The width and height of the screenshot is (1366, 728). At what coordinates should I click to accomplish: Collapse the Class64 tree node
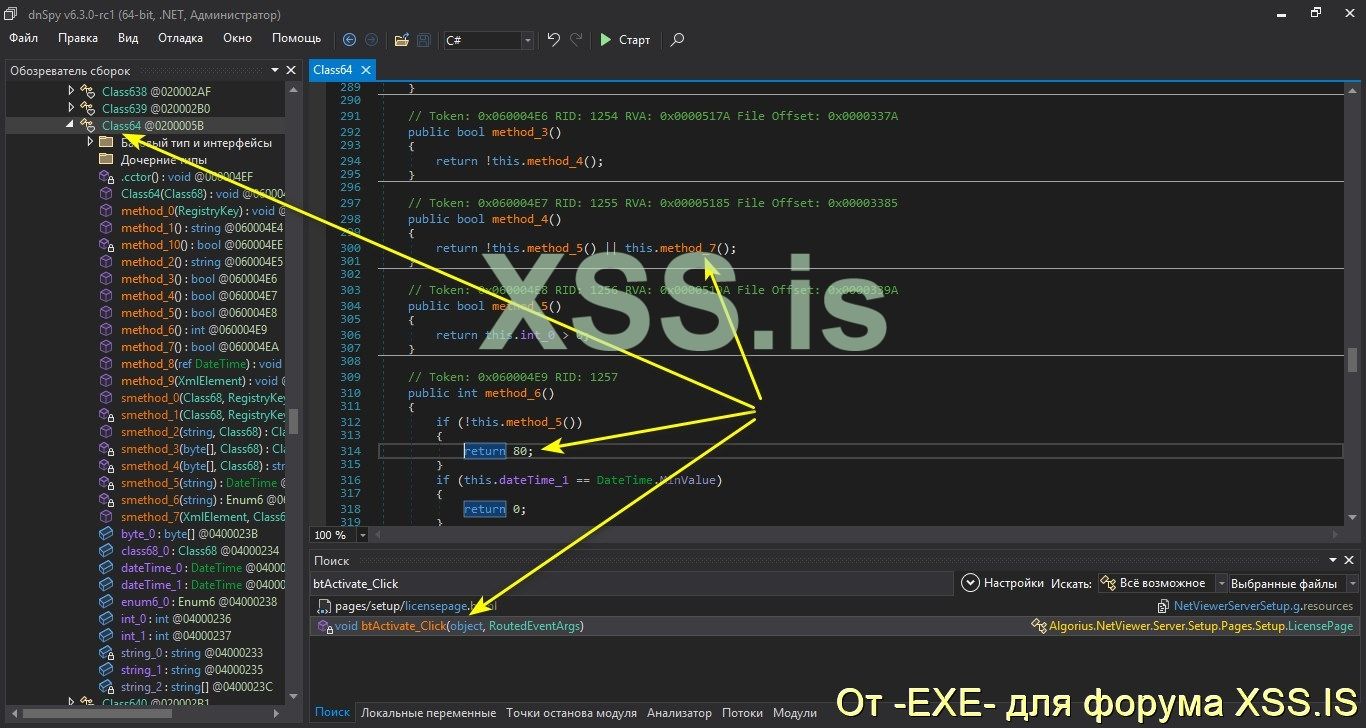click(x=71, y=125)
